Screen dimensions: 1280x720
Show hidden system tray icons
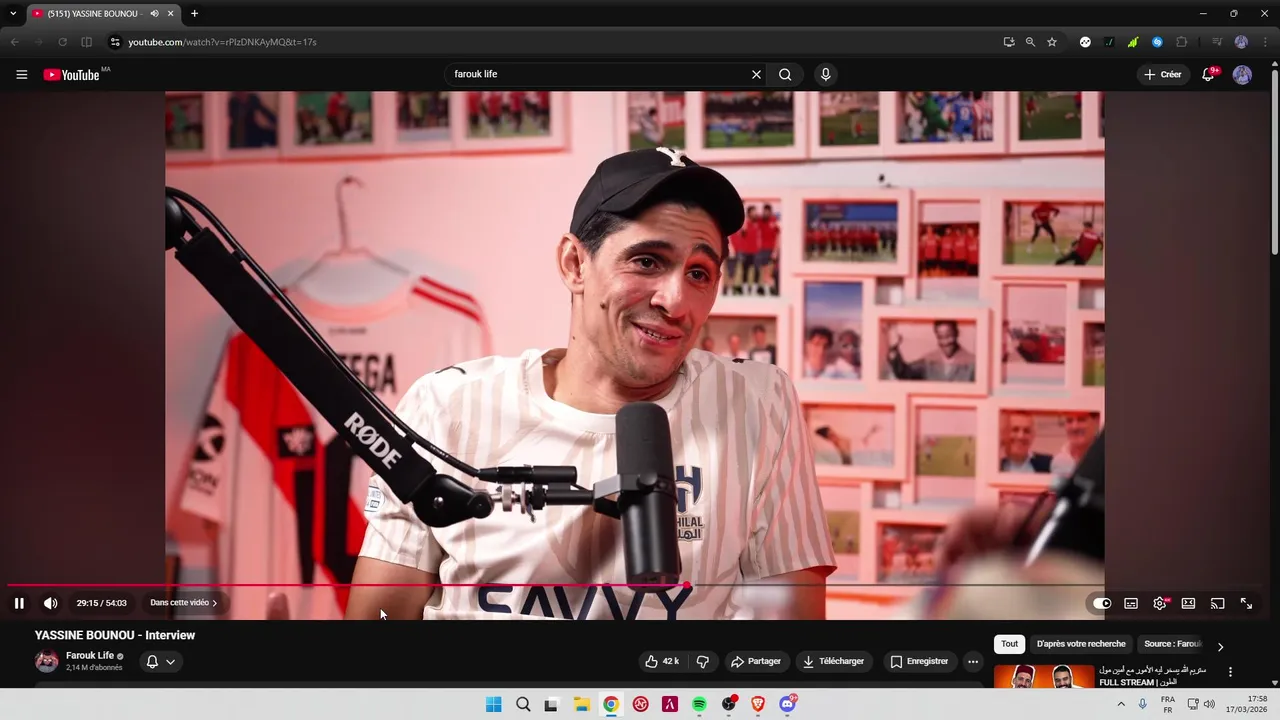click(x=1121, y=704)
